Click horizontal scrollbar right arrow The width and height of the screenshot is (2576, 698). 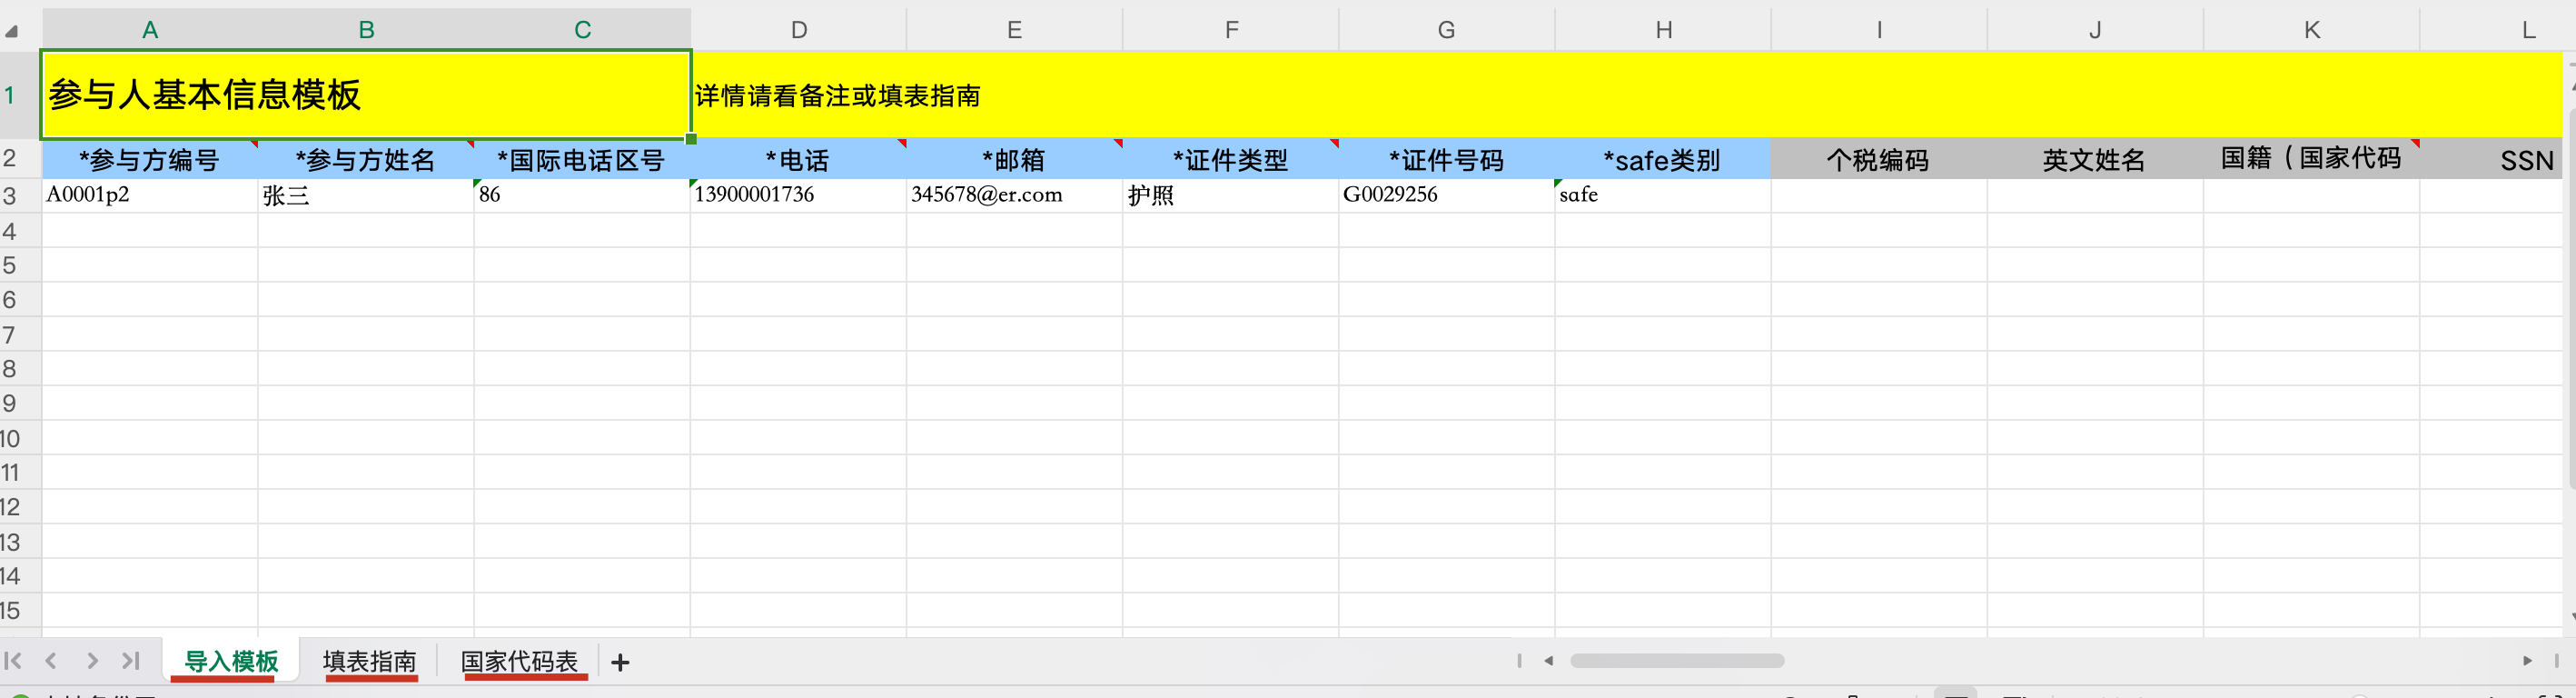pyautogui.click(x=2527, y=660)
